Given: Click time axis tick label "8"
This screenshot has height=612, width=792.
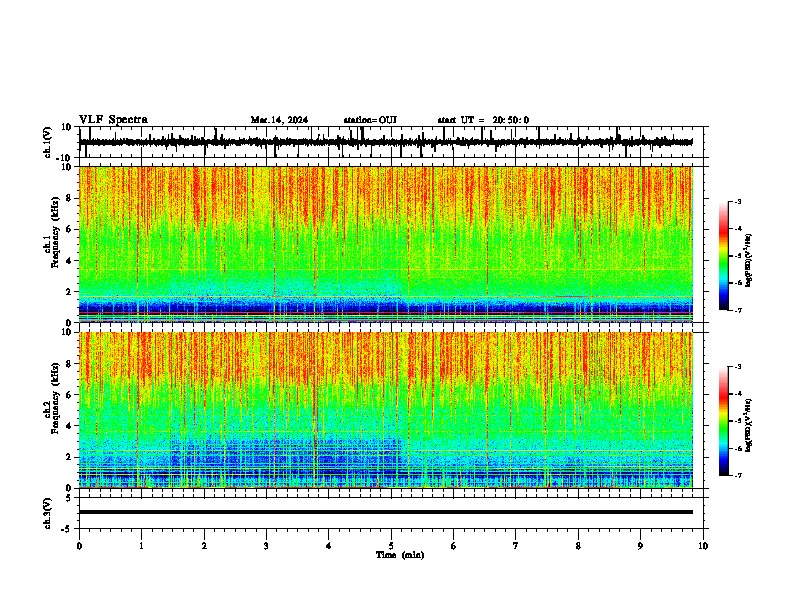Looking at the screenshot, I should click(x=578, y=546).
